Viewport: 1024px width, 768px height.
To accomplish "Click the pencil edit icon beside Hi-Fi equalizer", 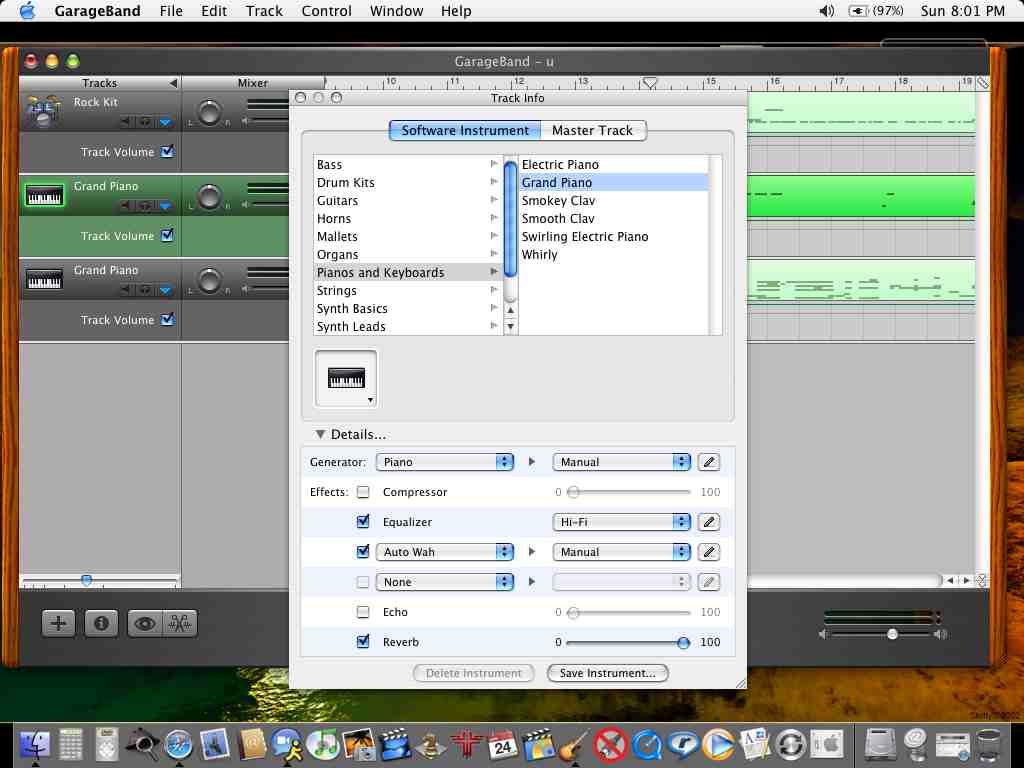I will pyautogui.click(x=709, y=522).
